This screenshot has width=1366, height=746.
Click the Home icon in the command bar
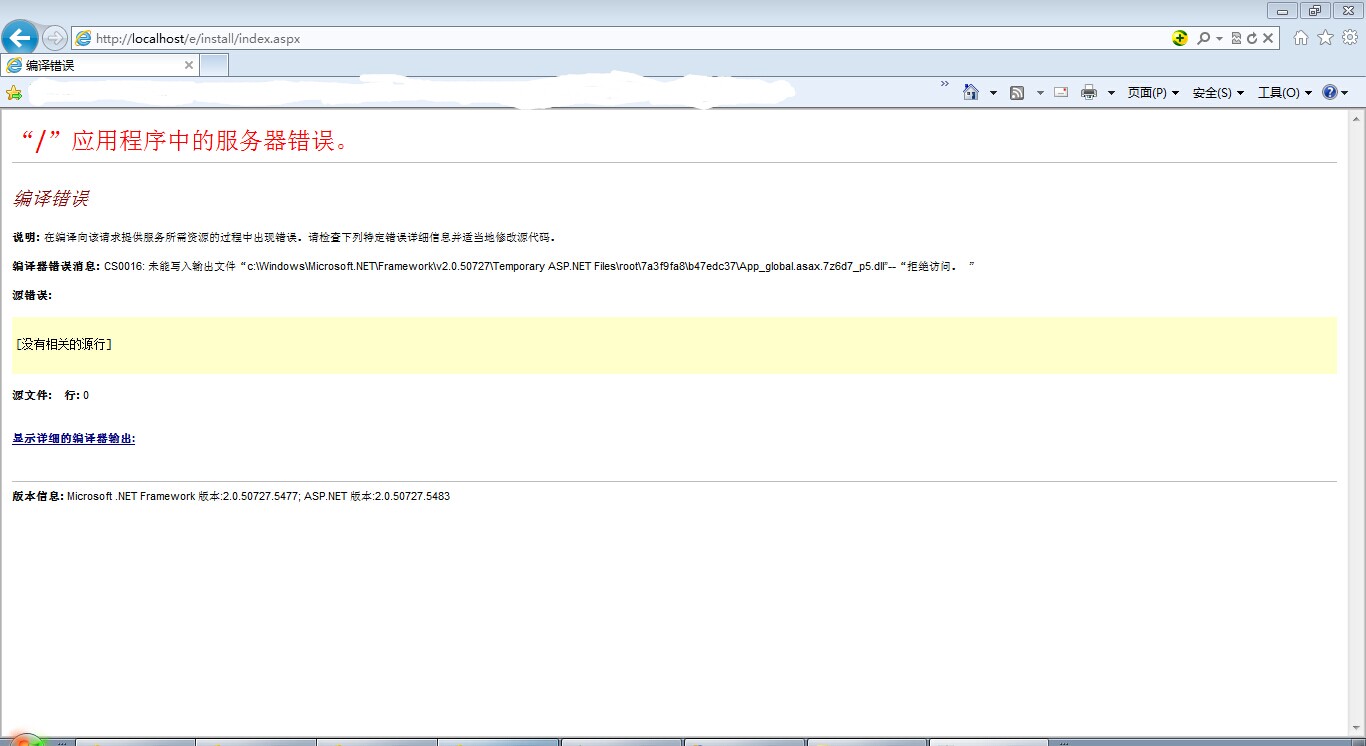(970, 92)
